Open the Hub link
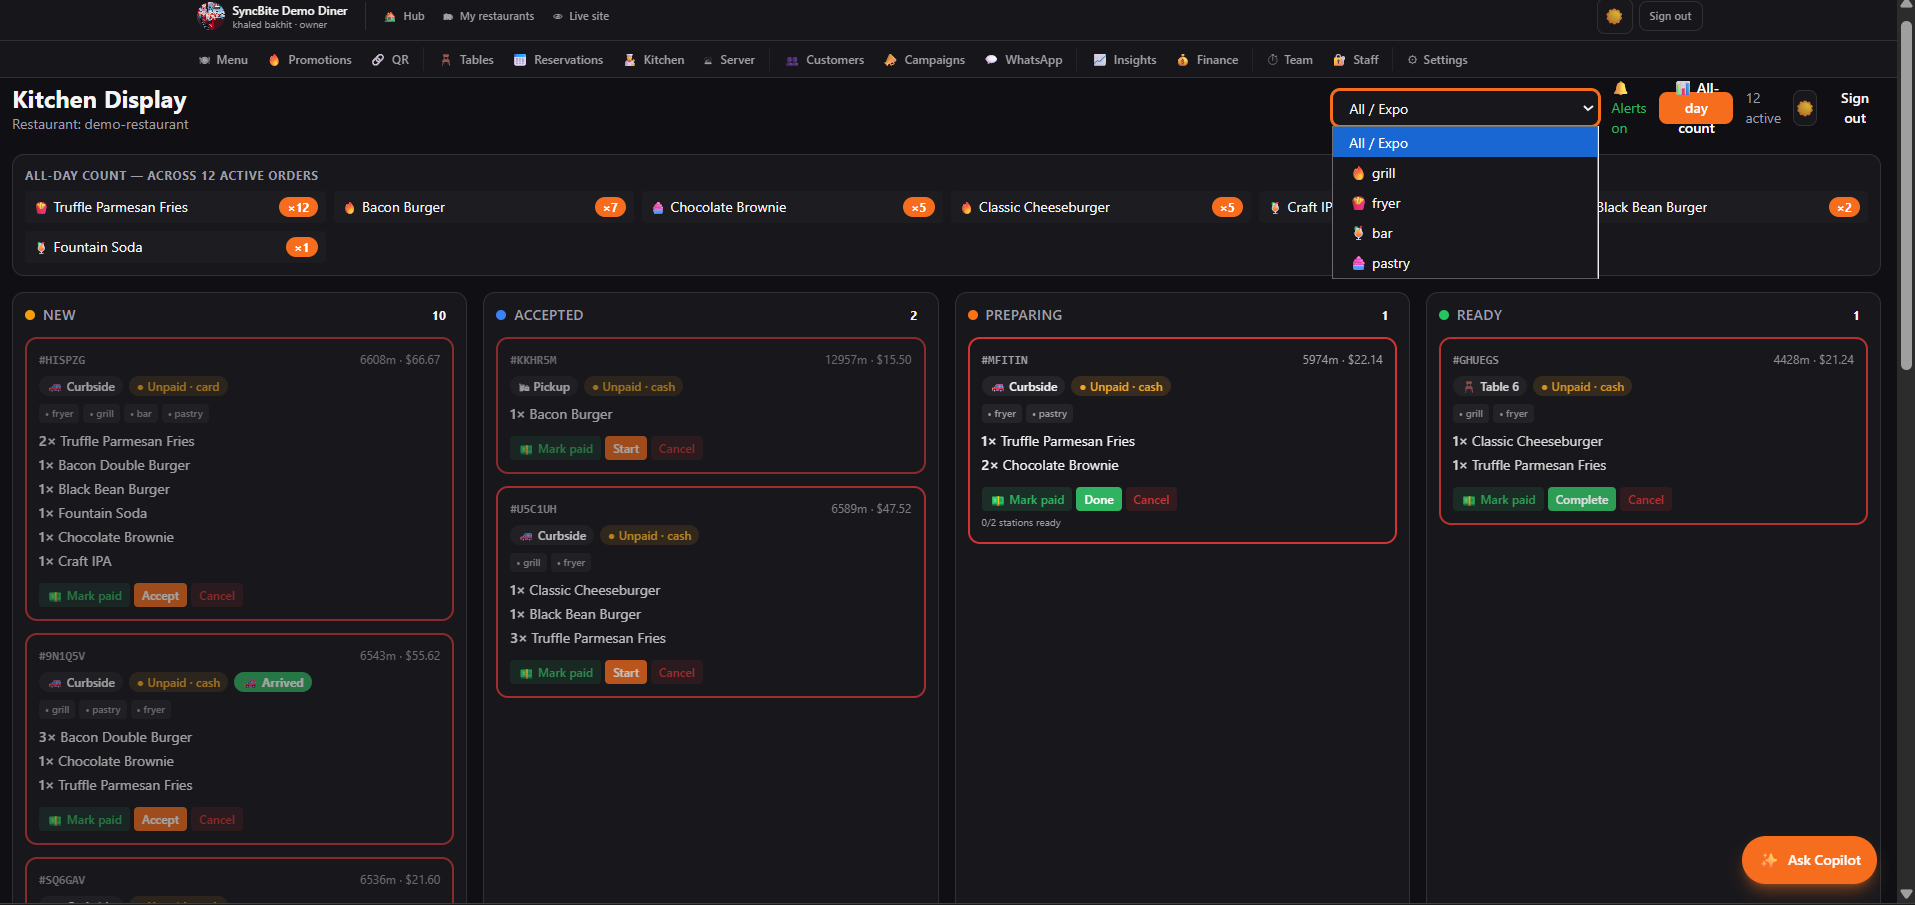1915x905 pixels. point(405,16)
